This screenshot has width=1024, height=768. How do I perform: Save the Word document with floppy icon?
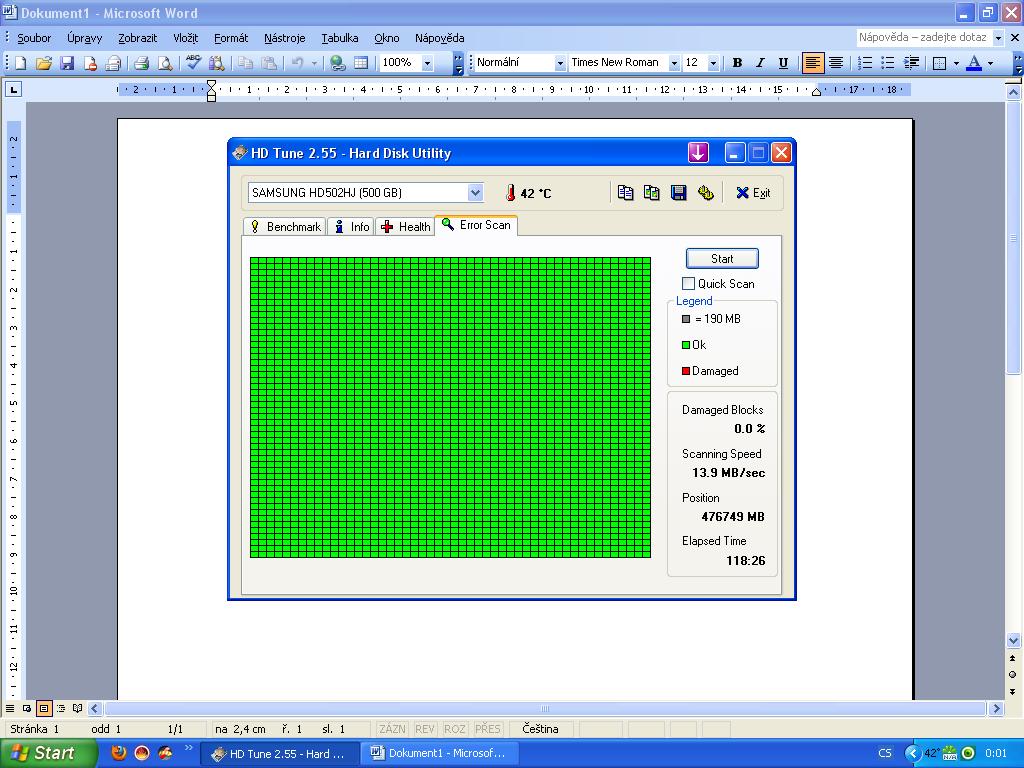point(67,63)
